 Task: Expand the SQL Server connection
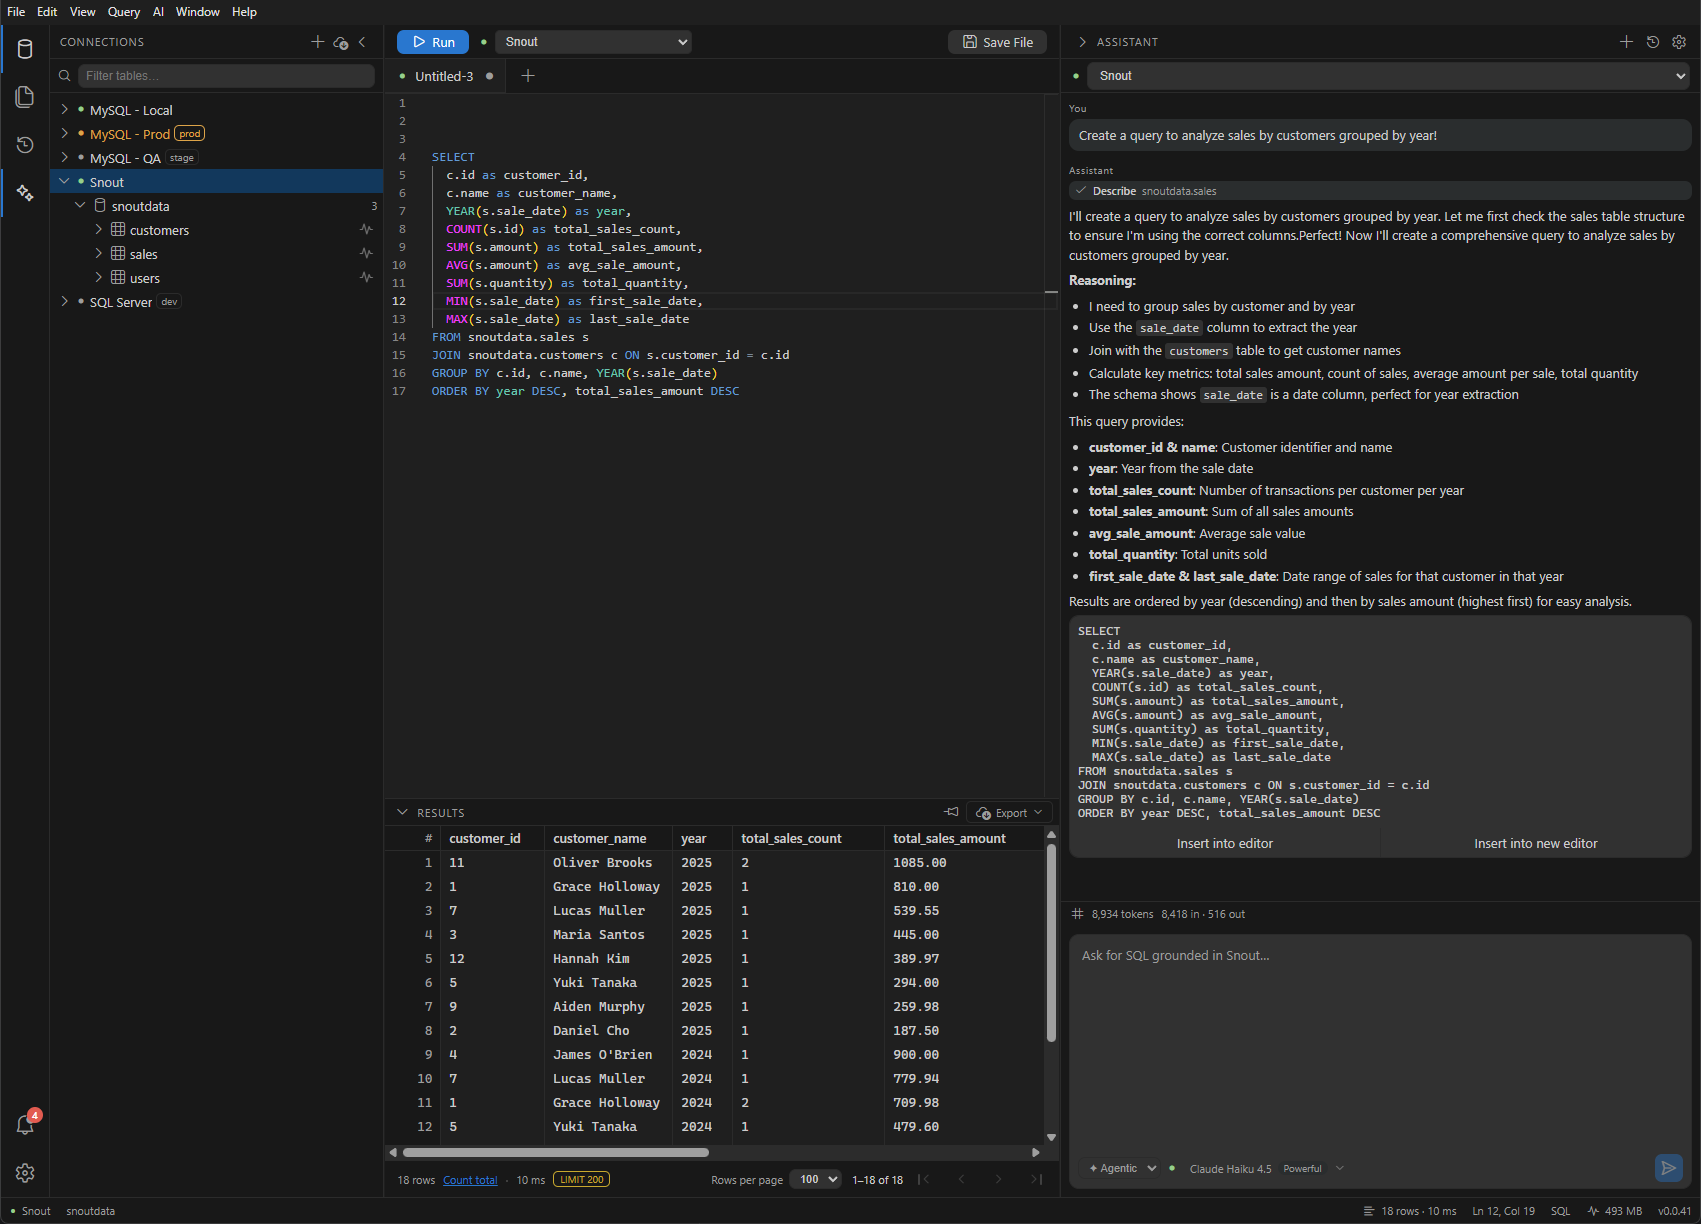click(65, 301)
